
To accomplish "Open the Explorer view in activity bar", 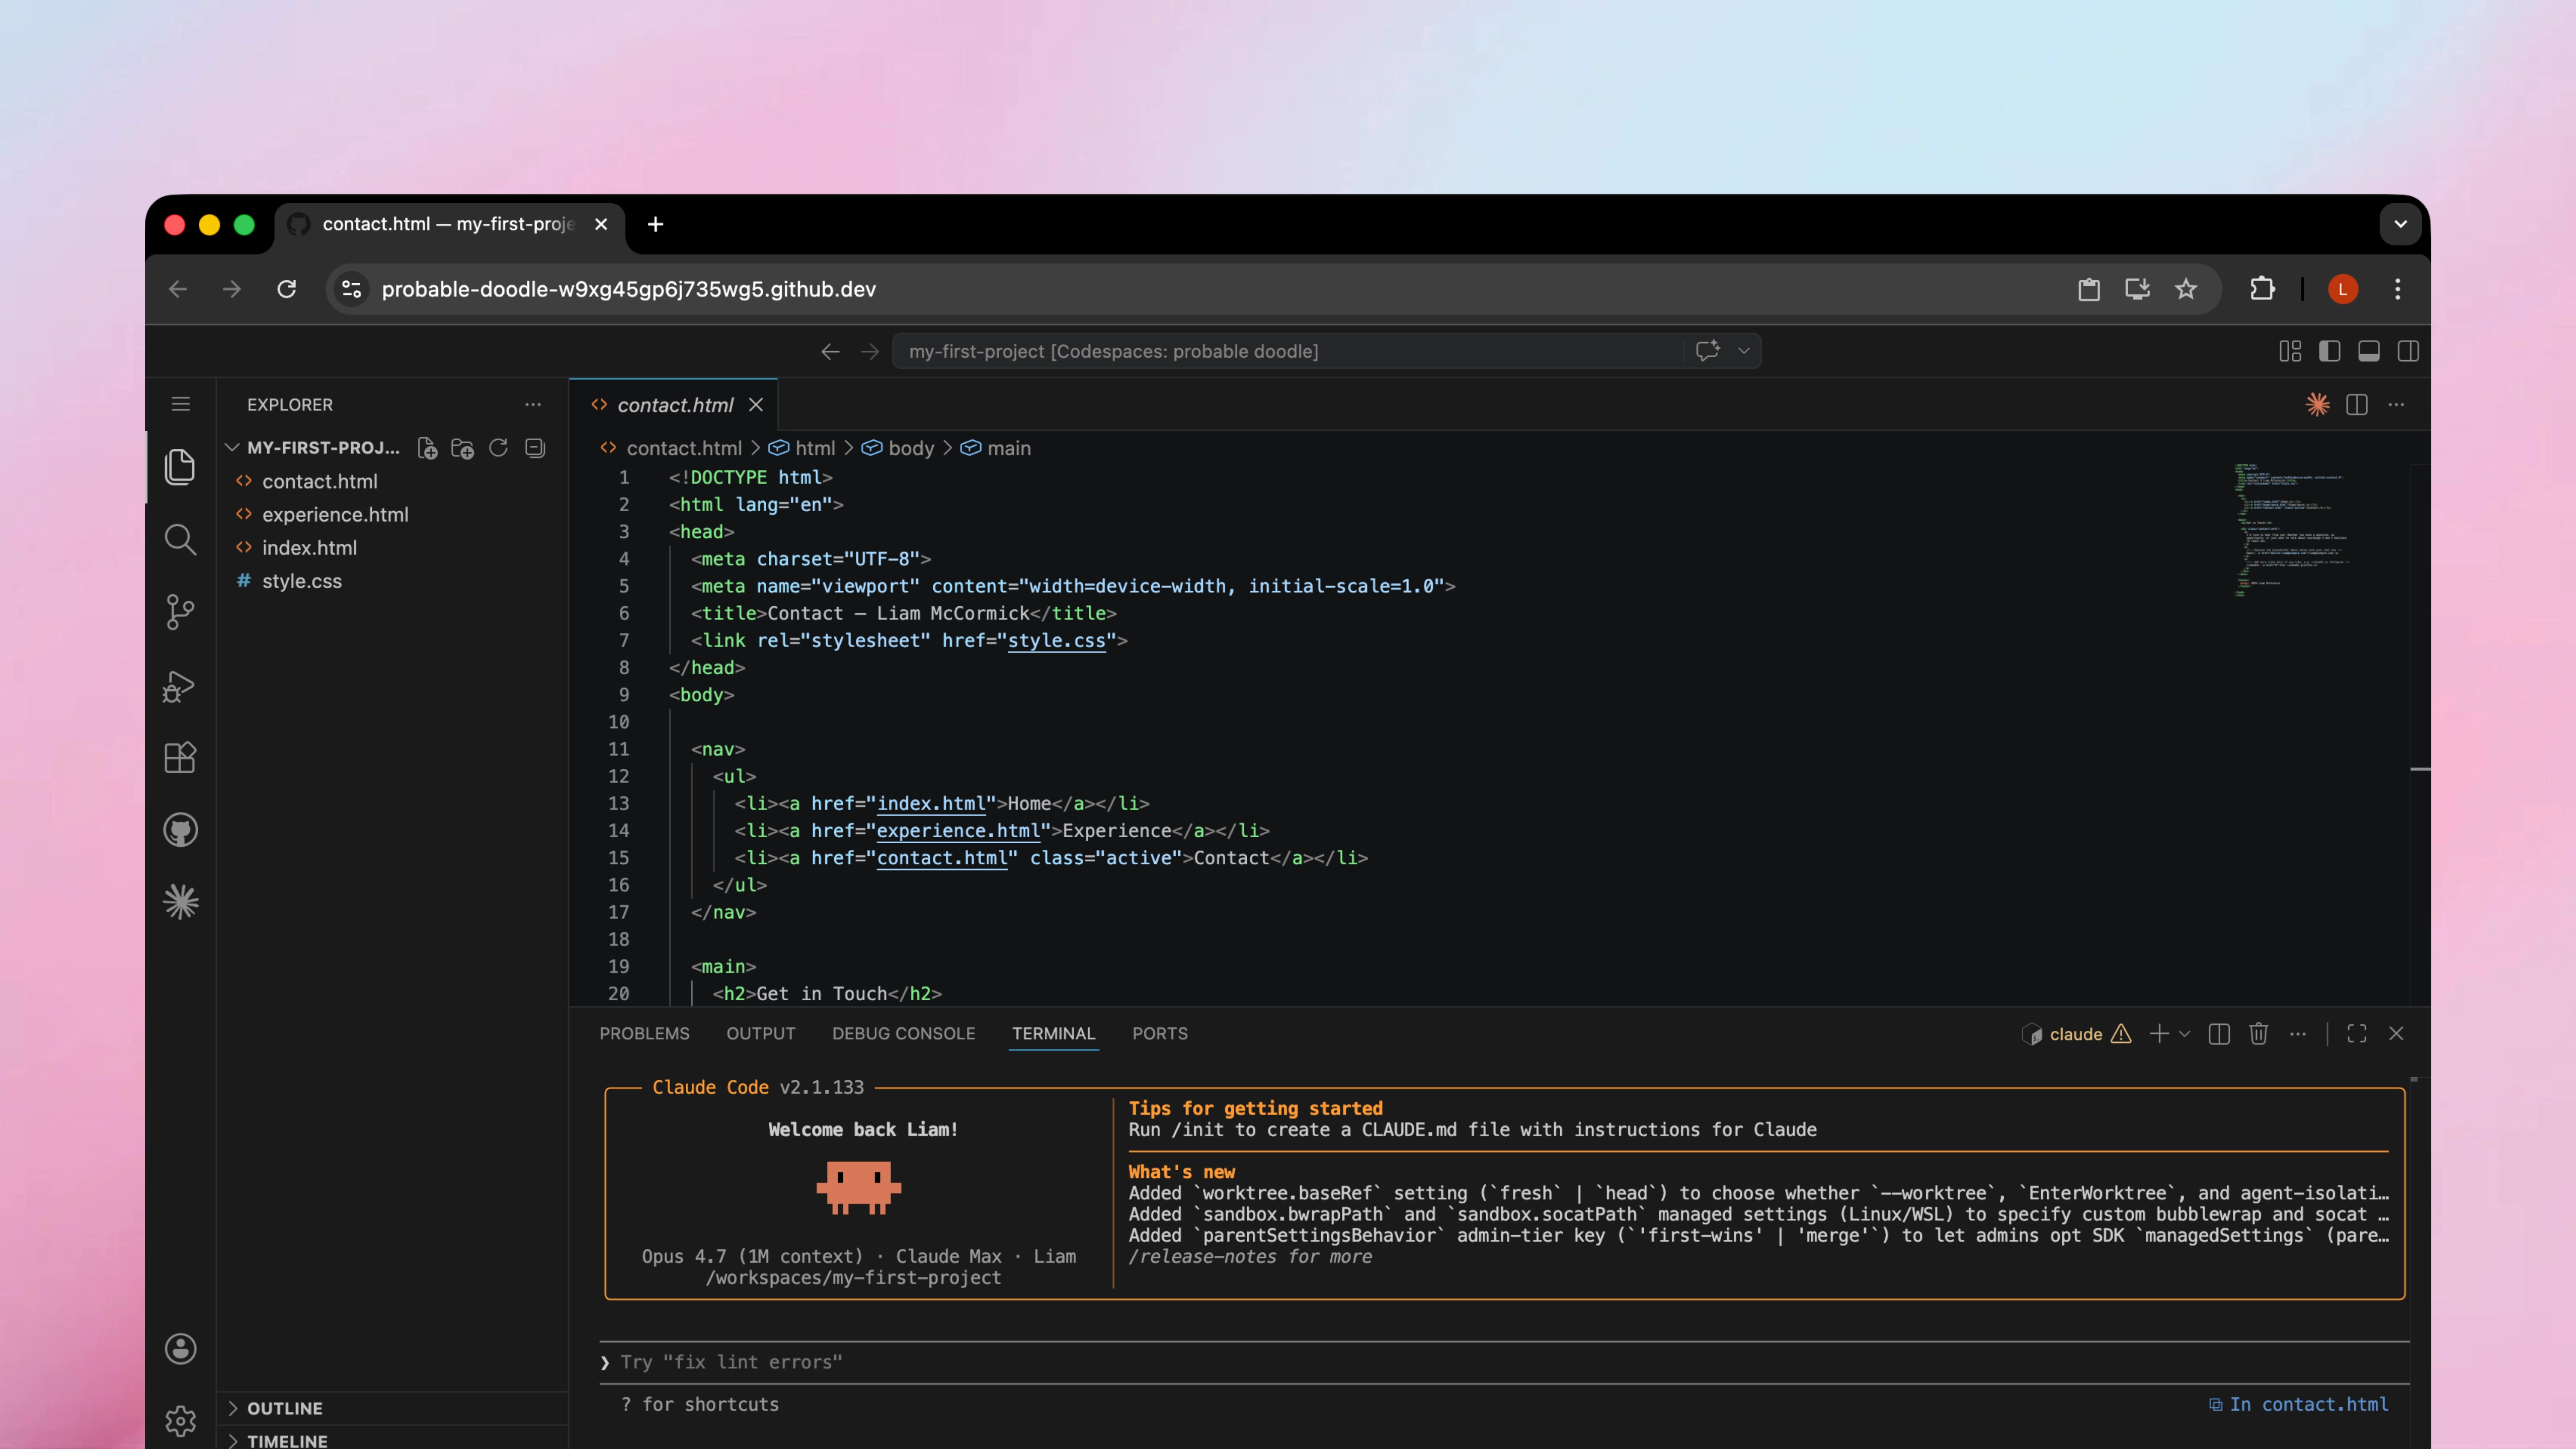I will coord(180,467).
